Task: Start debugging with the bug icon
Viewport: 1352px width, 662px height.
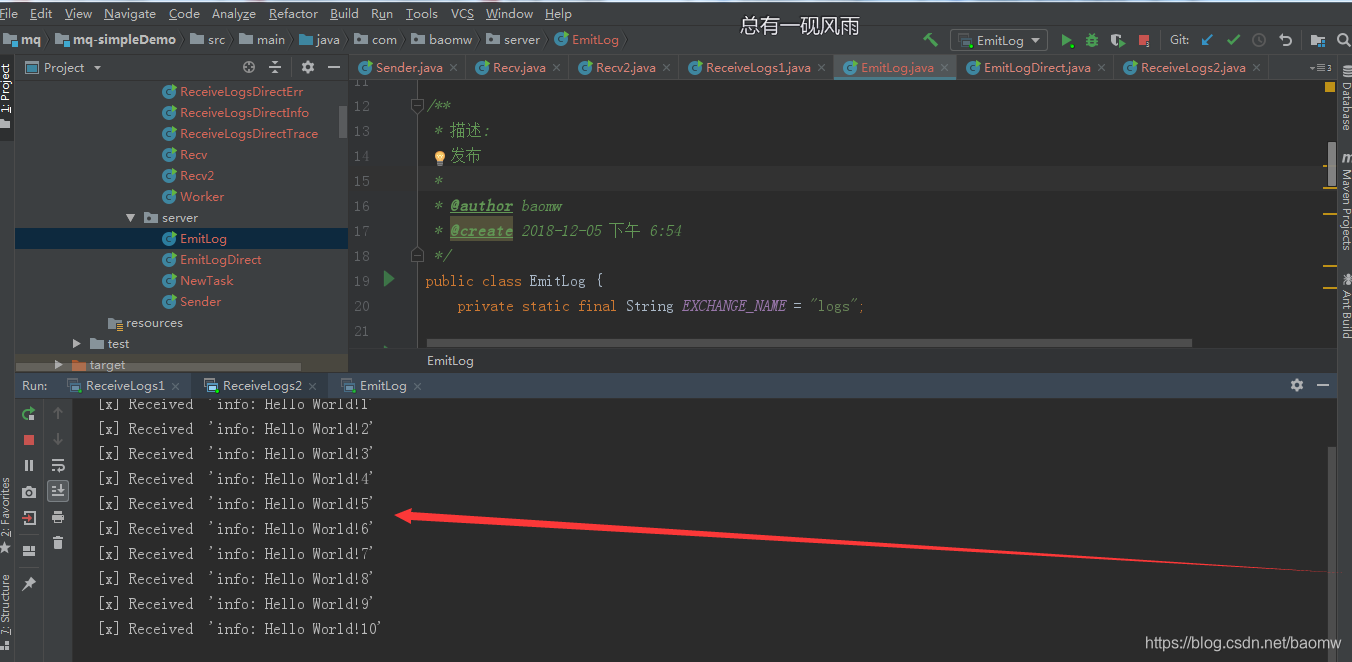Action: (1092, 40)
